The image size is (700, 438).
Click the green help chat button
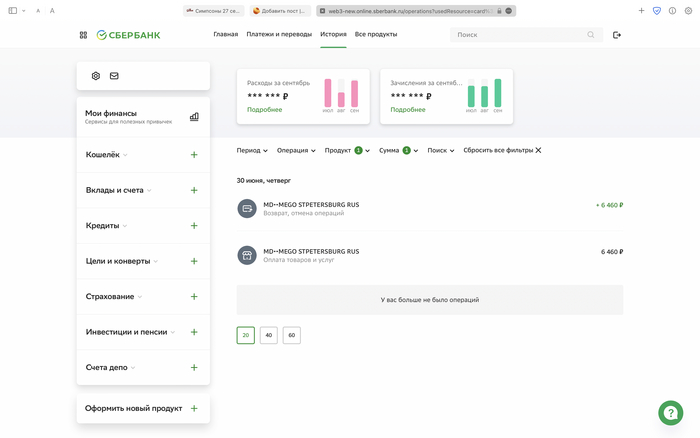click(x=670, y=412)
